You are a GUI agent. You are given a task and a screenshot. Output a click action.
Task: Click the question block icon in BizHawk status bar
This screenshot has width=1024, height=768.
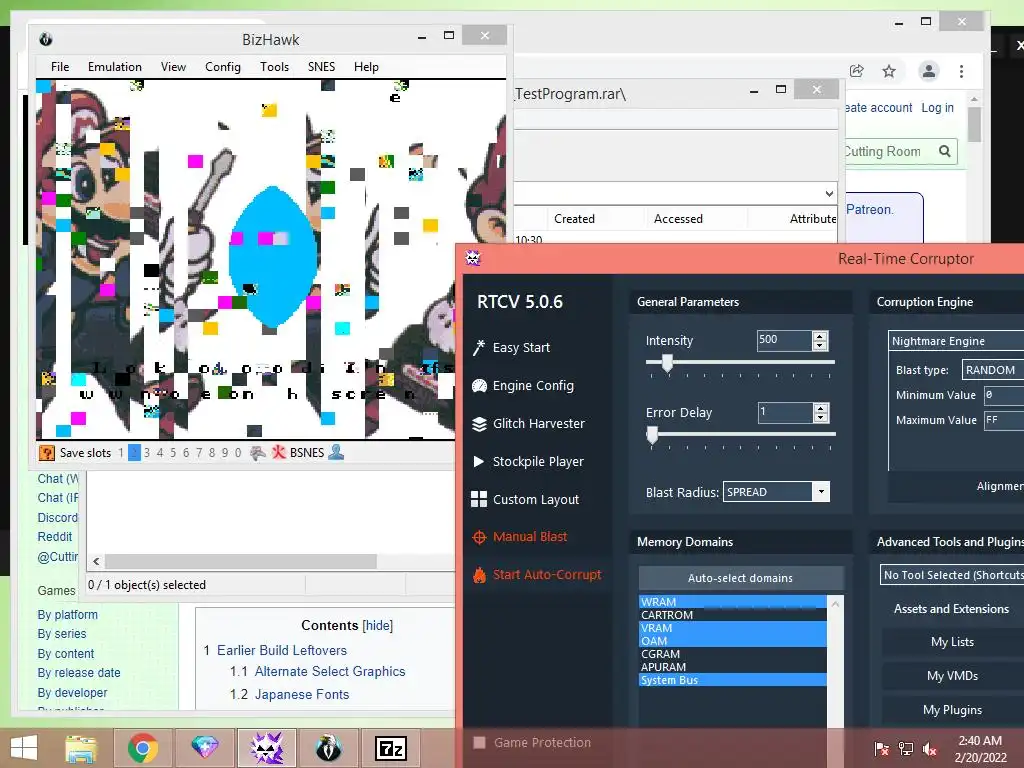point(47,453)
